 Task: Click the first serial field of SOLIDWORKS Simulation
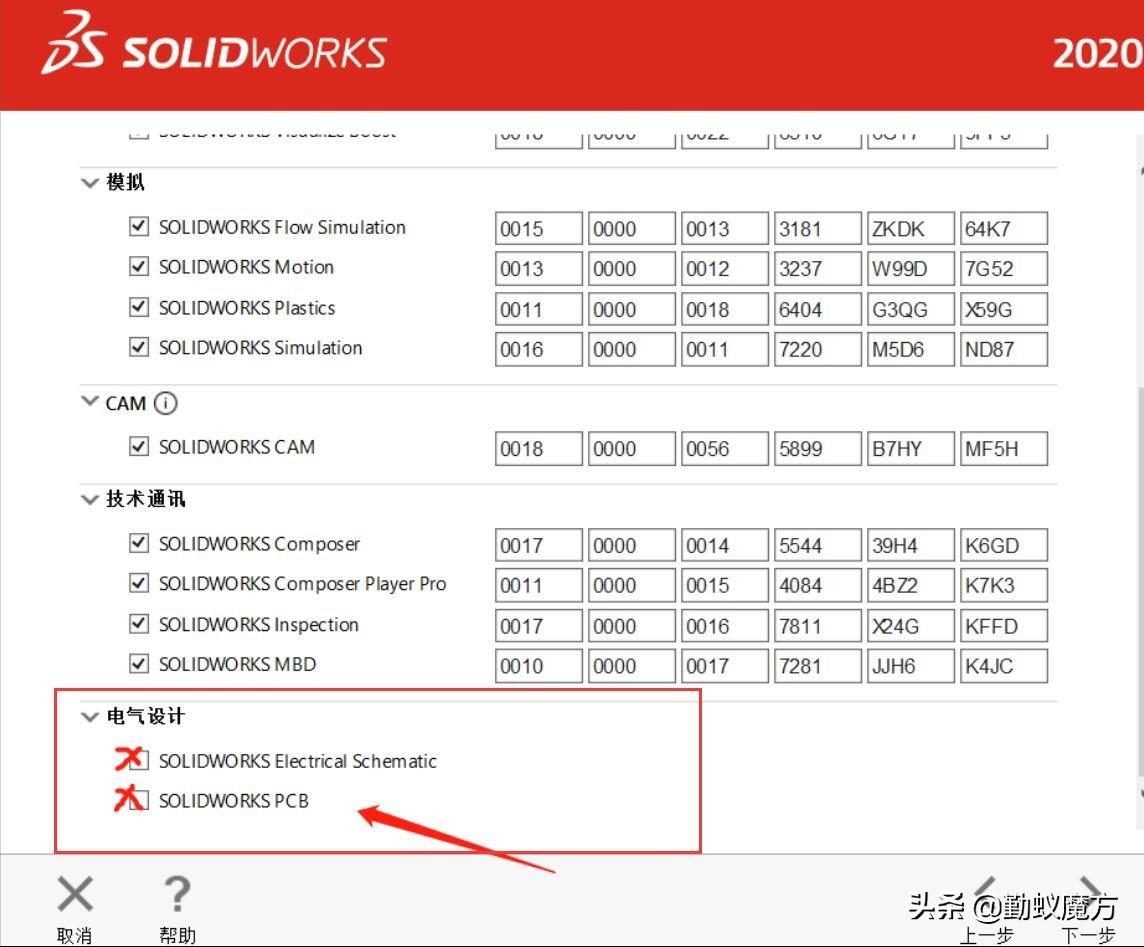pos(538,348)
